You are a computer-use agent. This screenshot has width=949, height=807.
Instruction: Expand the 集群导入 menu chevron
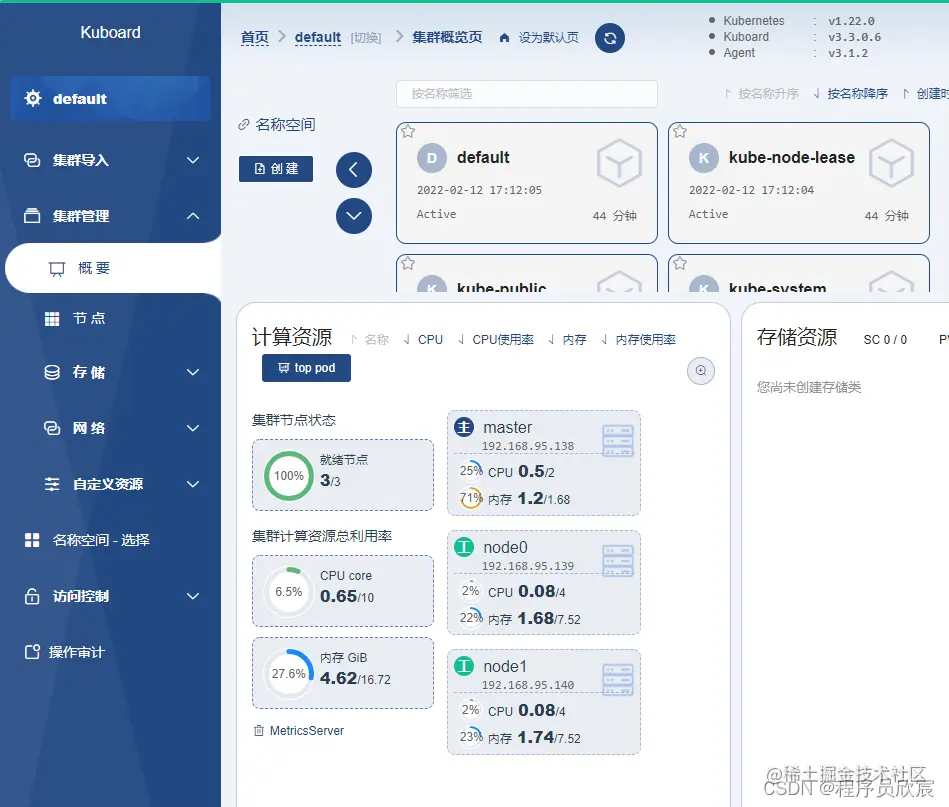click(x=193, y=160)
